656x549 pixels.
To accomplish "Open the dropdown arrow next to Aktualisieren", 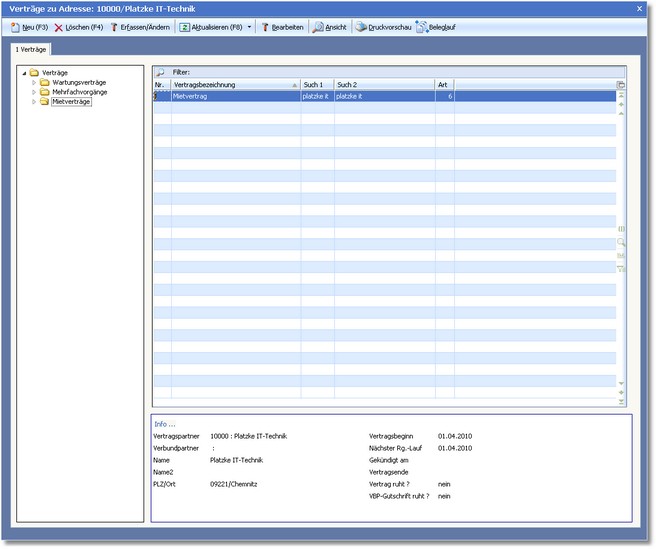I will [x=250, y=27].
